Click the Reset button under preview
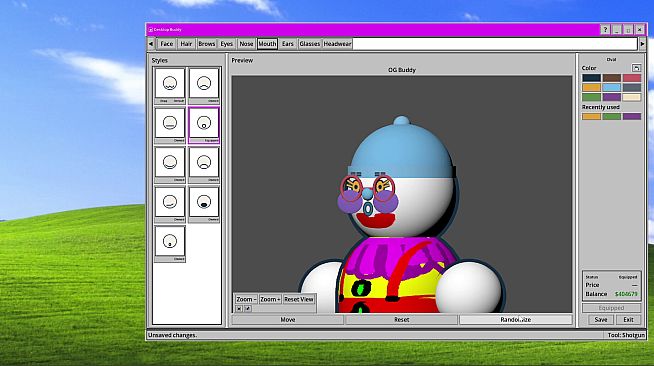 tap(401, 320)
